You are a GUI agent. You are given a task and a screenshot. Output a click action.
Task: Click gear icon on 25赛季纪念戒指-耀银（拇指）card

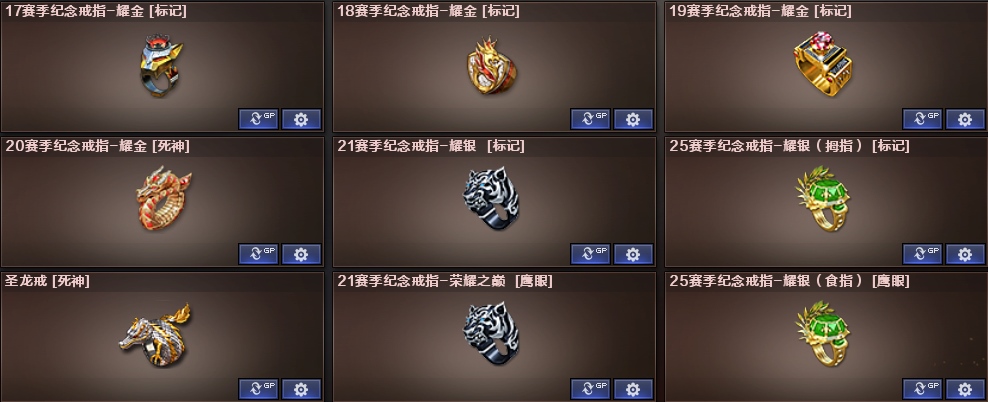point(965,254)
